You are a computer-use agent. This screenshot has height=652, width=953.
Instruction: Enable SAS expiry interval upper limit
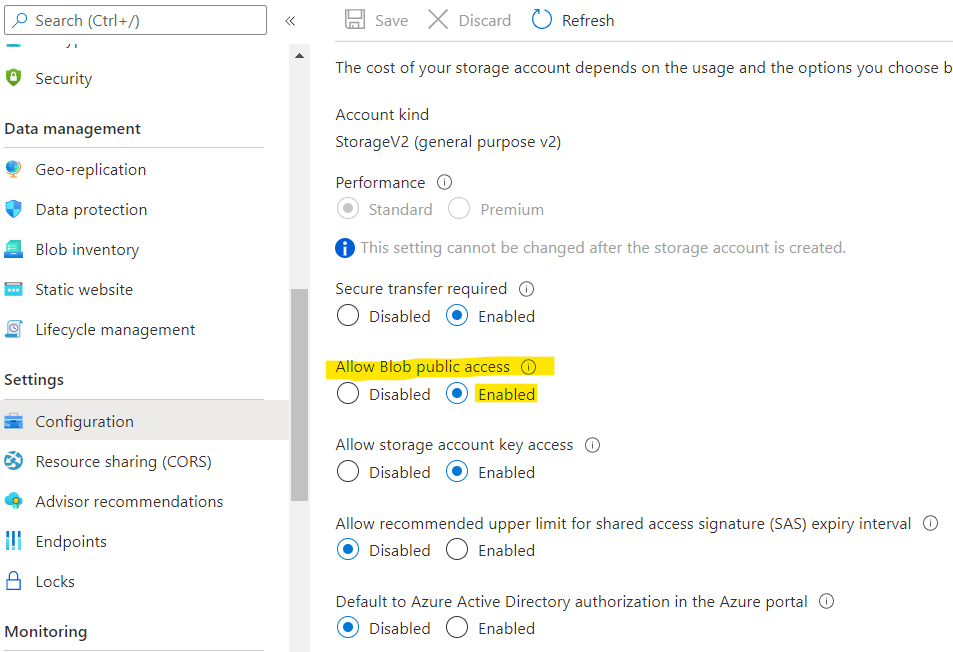[x=457, y=550]
